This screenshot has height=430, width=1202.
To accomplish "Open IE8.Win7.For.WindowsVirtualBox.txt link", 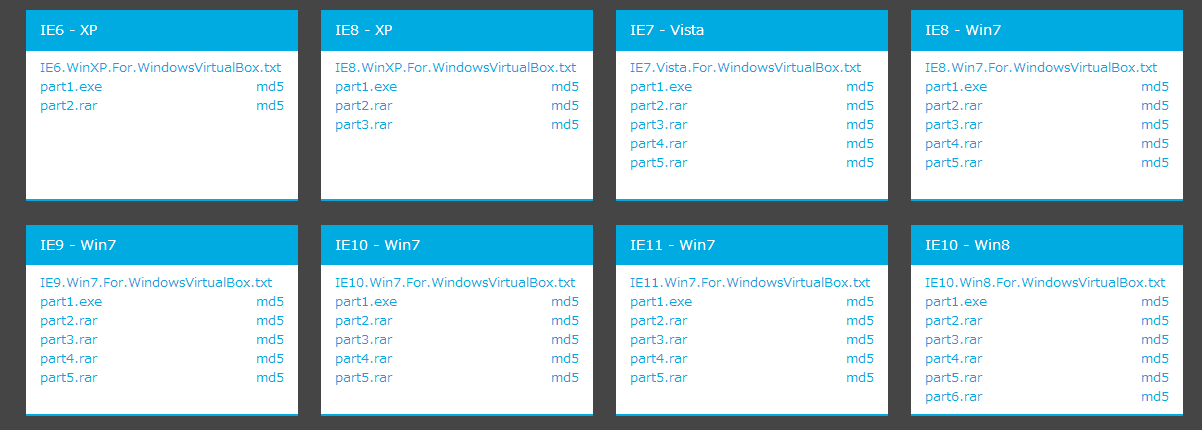I will click(x=1041, y=68).
